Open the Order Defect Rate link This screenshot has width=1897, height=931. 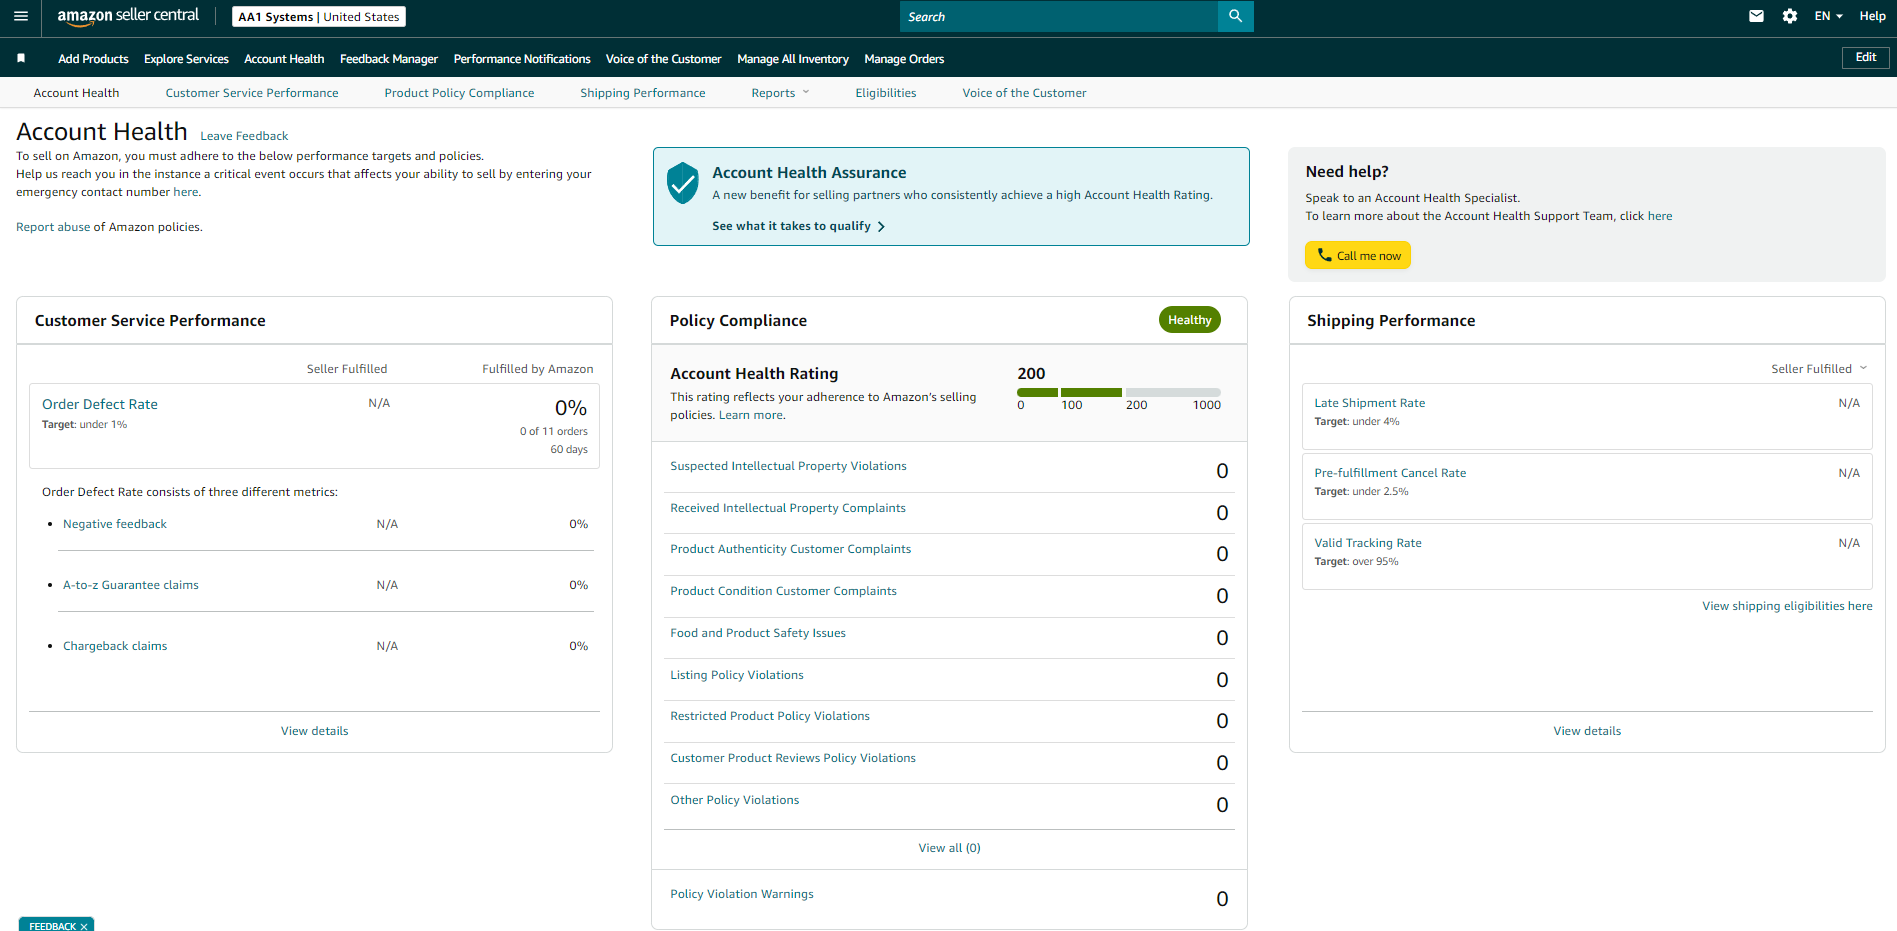(x=100, y=404)
